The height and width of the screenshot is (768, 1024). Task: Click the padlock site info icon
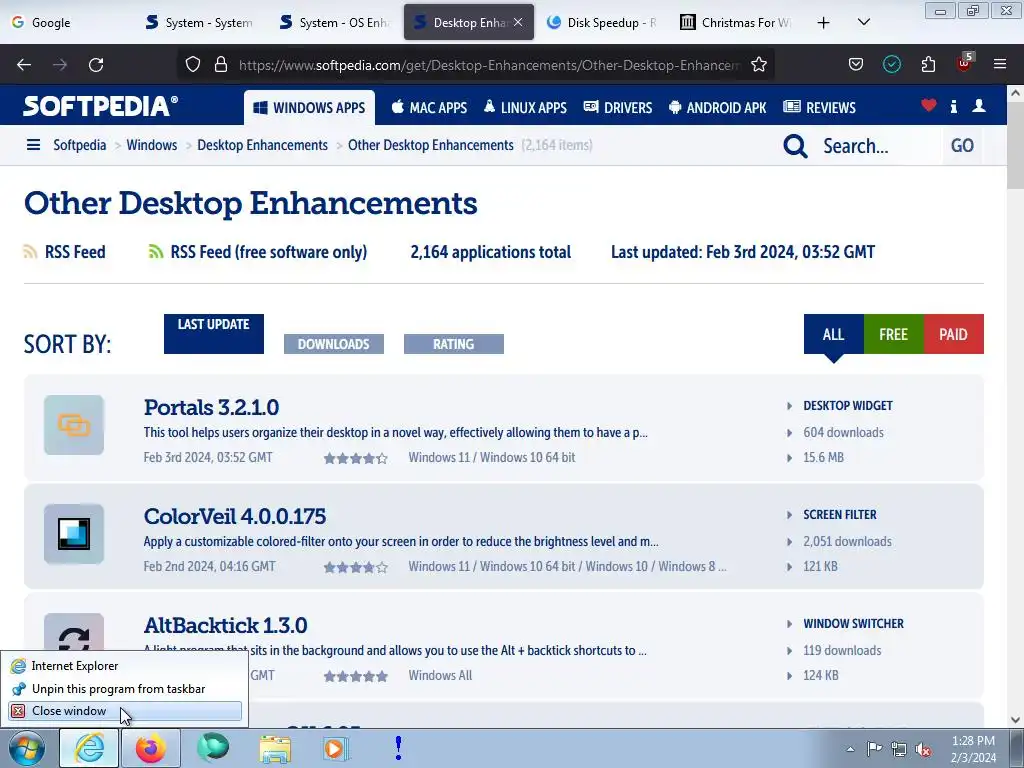point(221,65)
